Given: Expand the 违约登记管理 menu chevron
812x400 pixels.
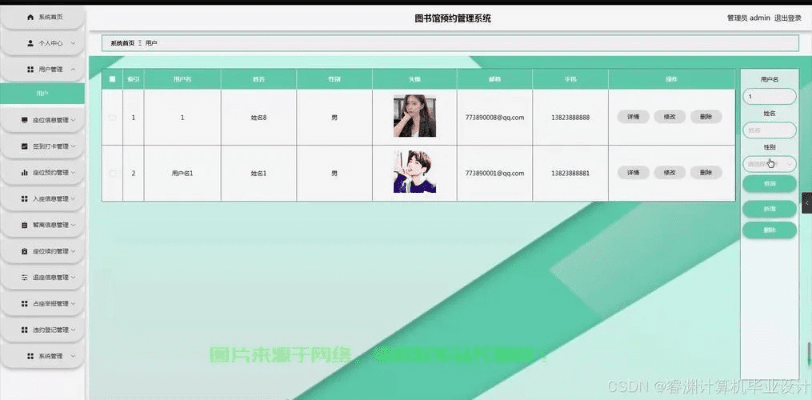Looking at the screenshot, I should [73, 330].
